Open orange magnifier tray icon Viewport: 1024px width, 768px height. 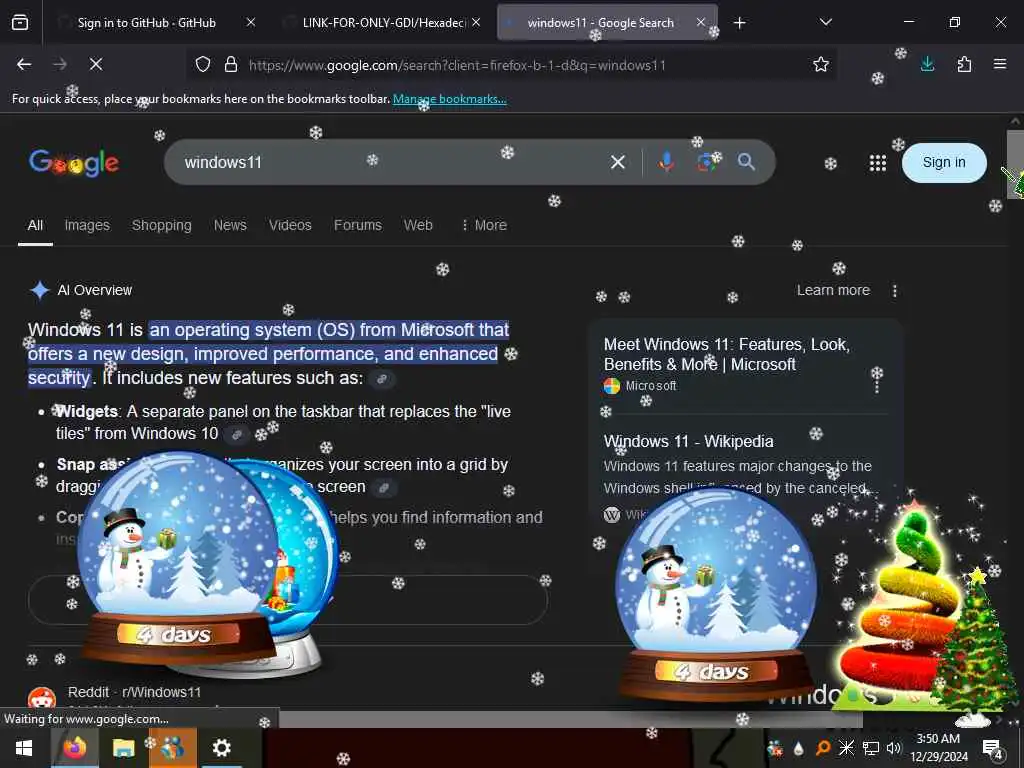823,748
